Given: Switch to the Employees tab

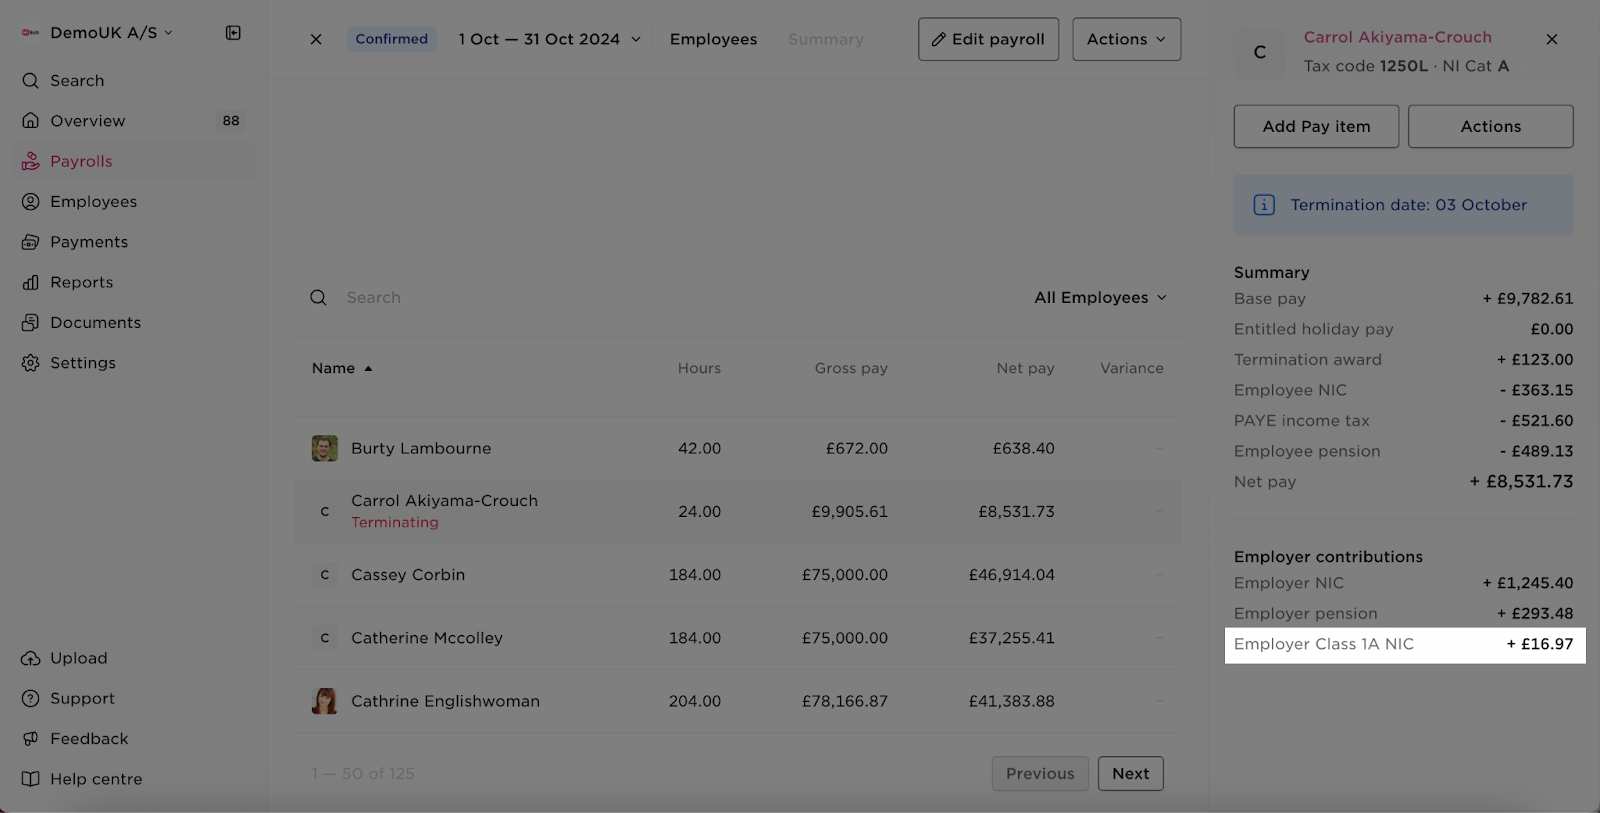Looking at the screenshot, I should [713, 39].
